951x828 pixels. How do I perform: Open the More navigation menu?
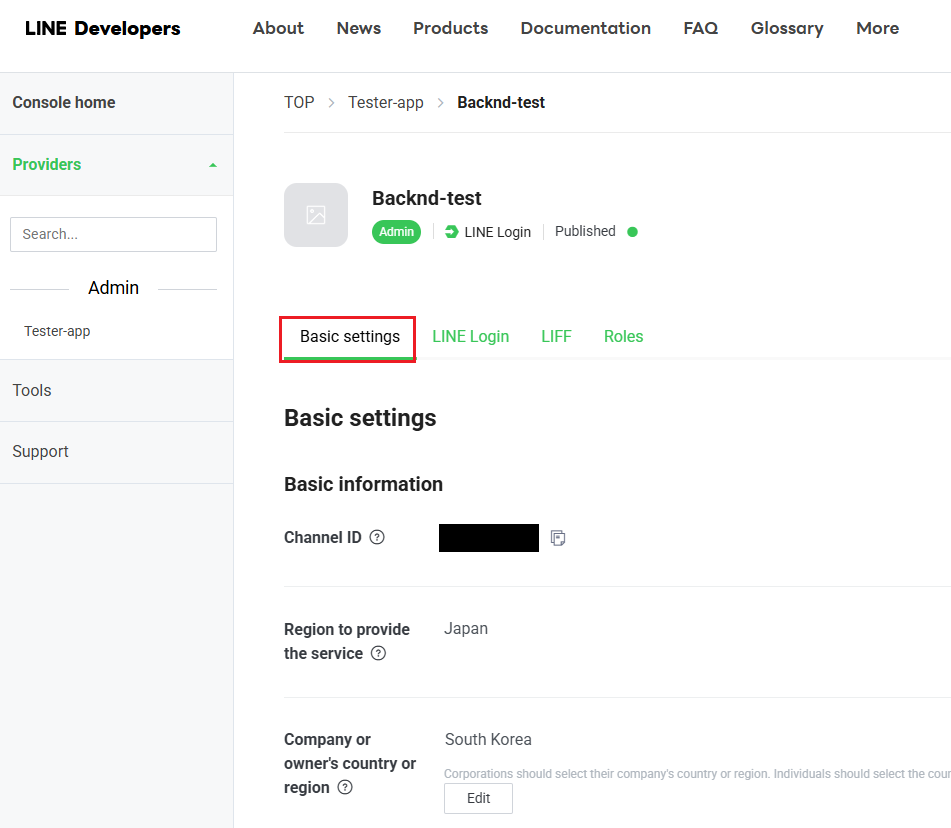pyautogui.click(x=877, y=28)
